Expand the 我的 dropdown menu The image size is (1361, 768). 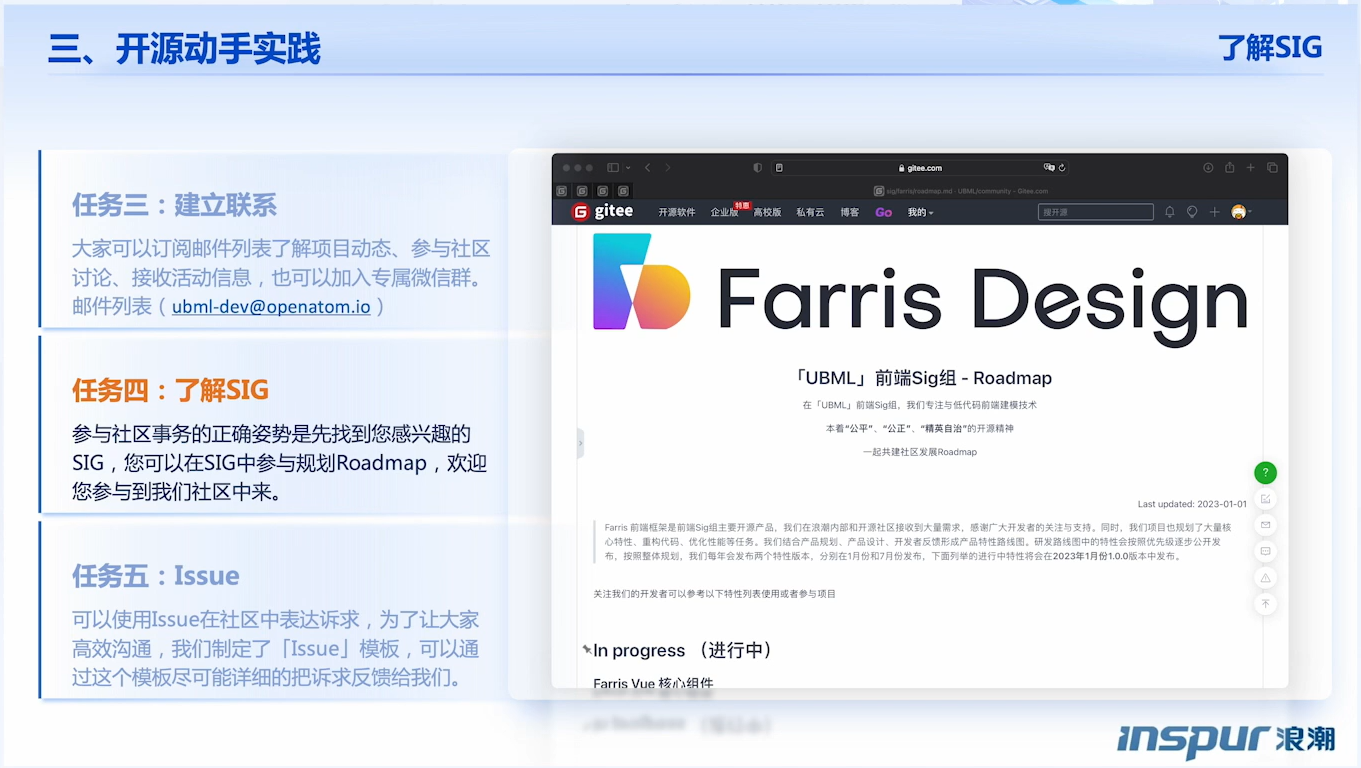pos(920,212)
